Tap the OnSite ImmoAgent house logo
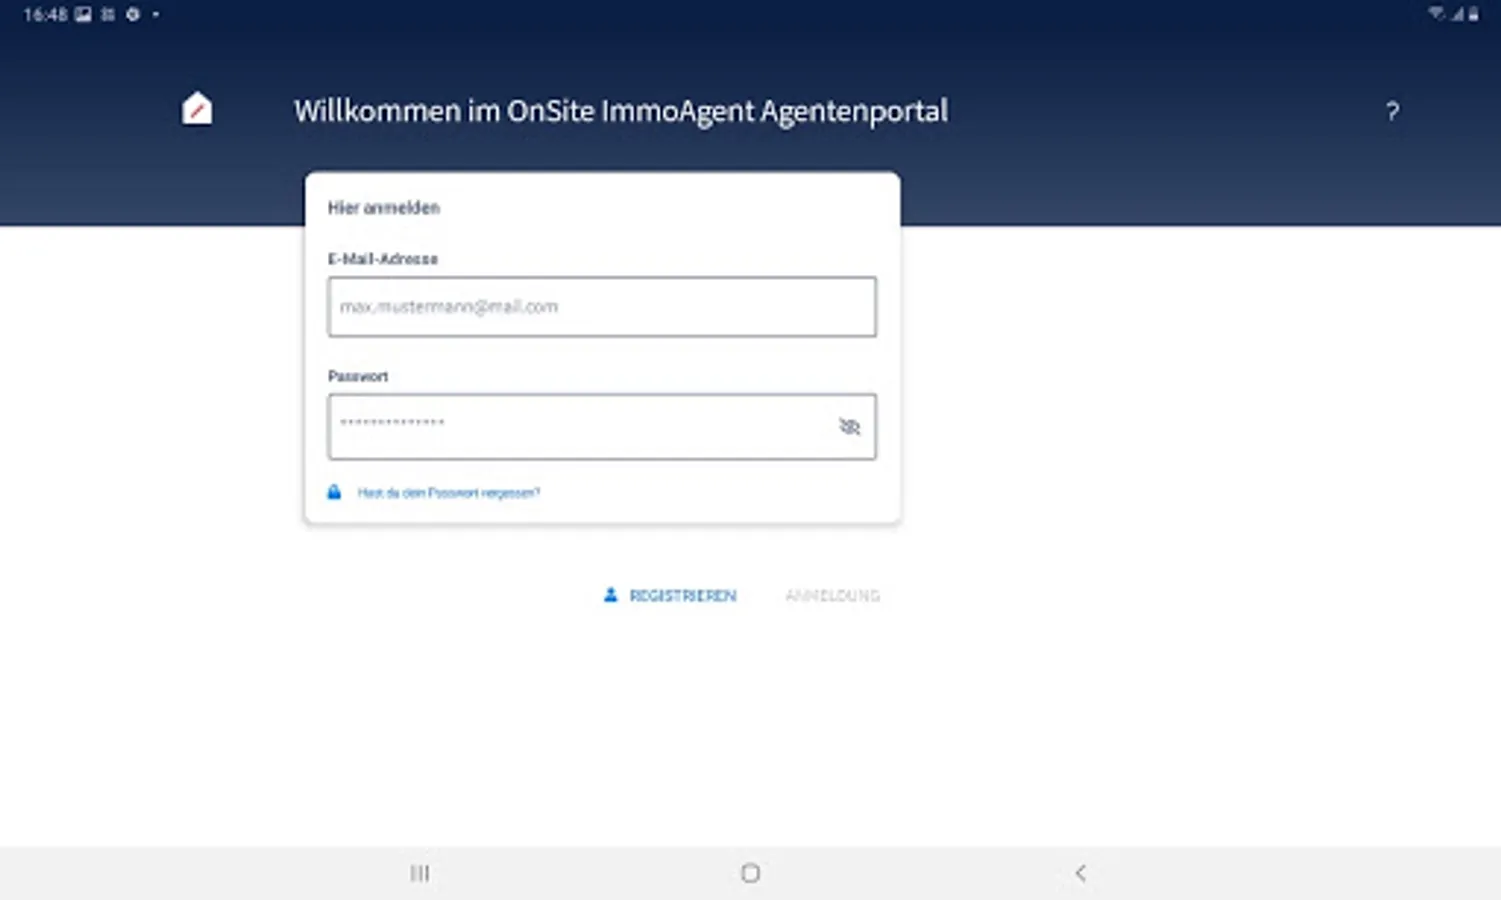This screenshot has width=1501, height=900. 197,109
